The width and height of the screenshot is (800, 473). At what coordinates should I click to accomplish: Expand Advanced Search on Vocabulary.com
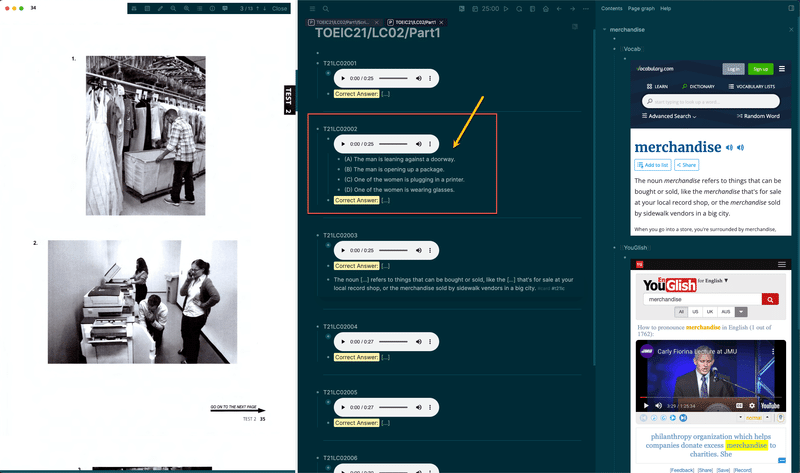[669, 116]
